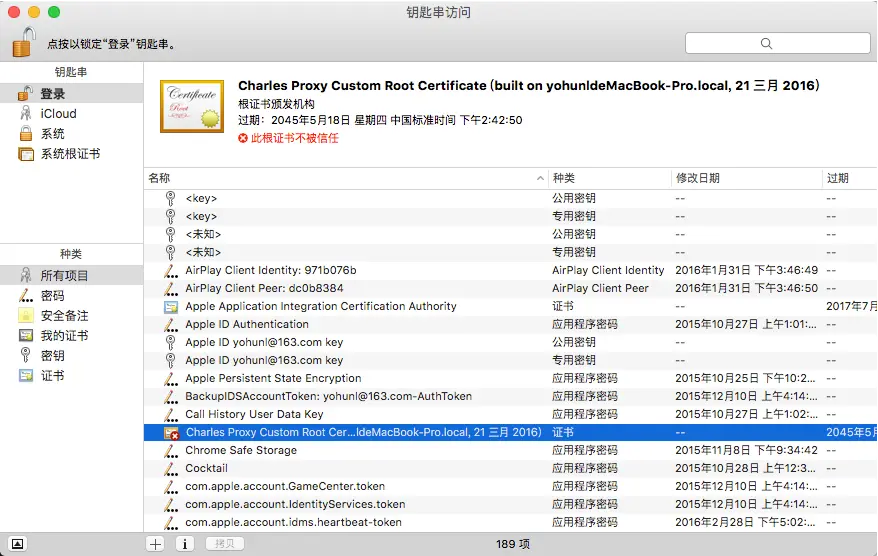Select the 系统根证书 keychain

pyautogui.click(x=72, y=154)
